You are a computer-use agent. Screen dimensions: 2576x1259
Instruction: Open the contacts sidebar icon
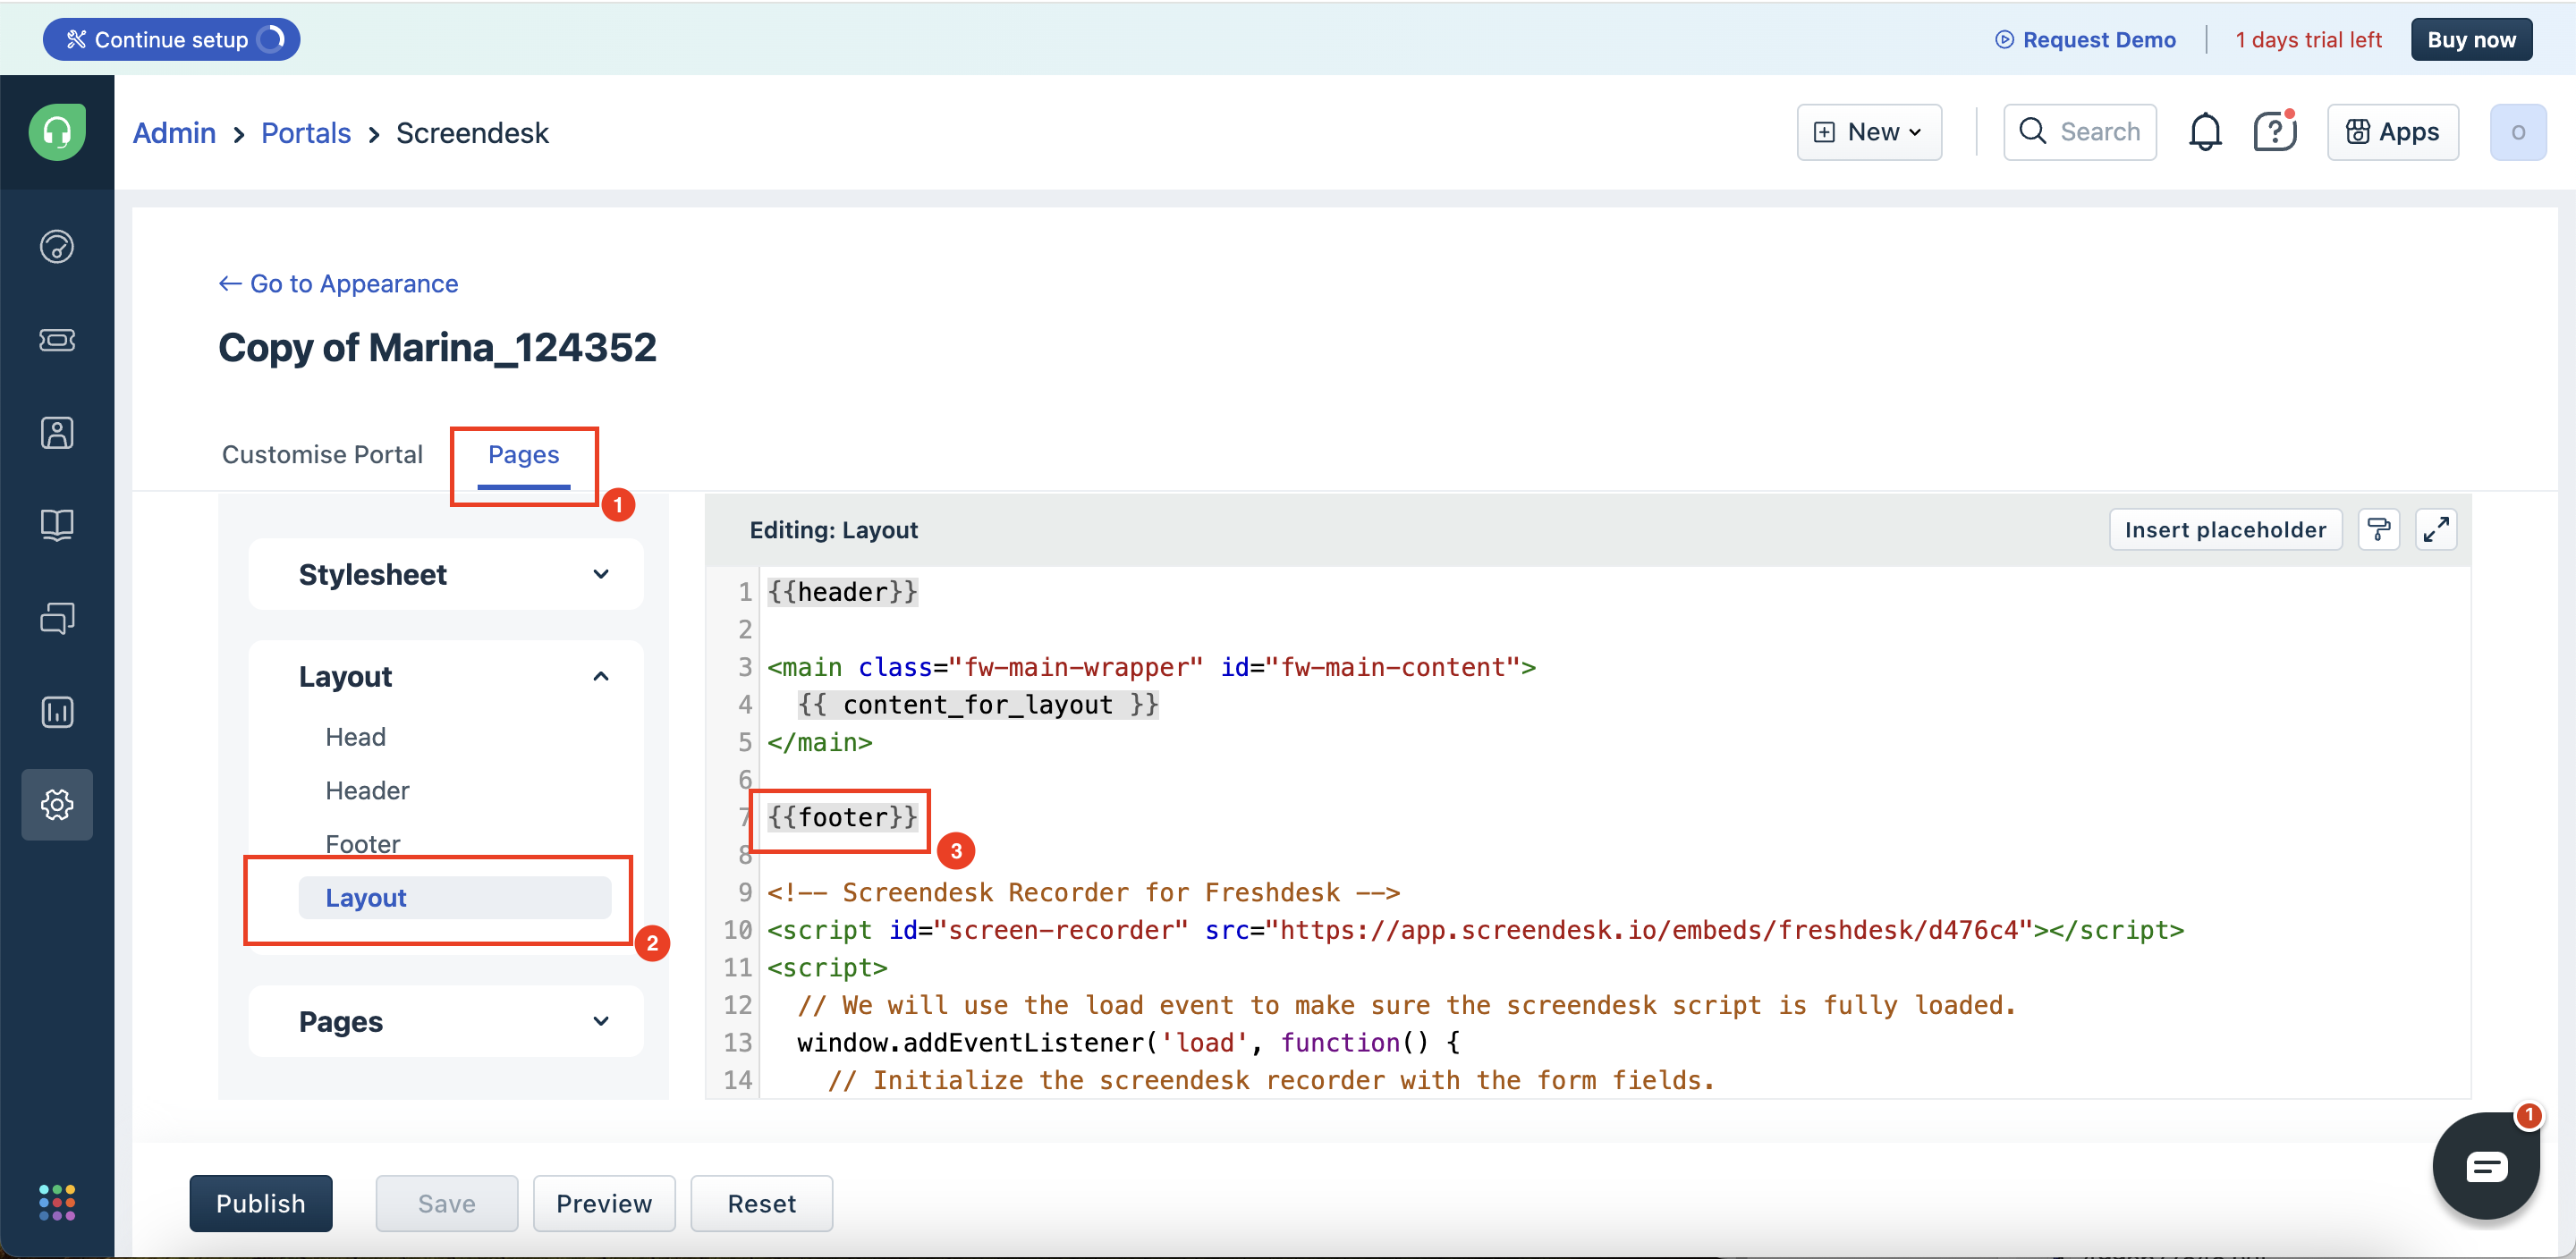click(57, 433)
